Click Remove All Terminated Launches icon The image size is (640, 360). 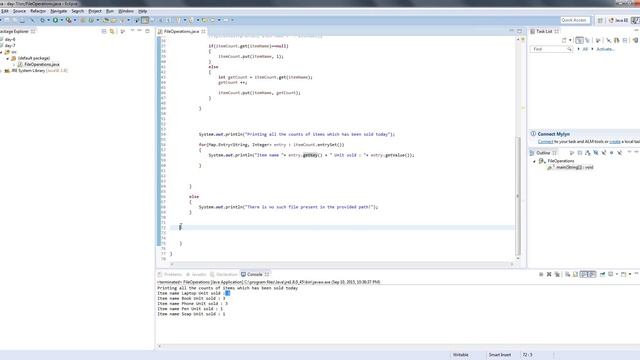557,274
